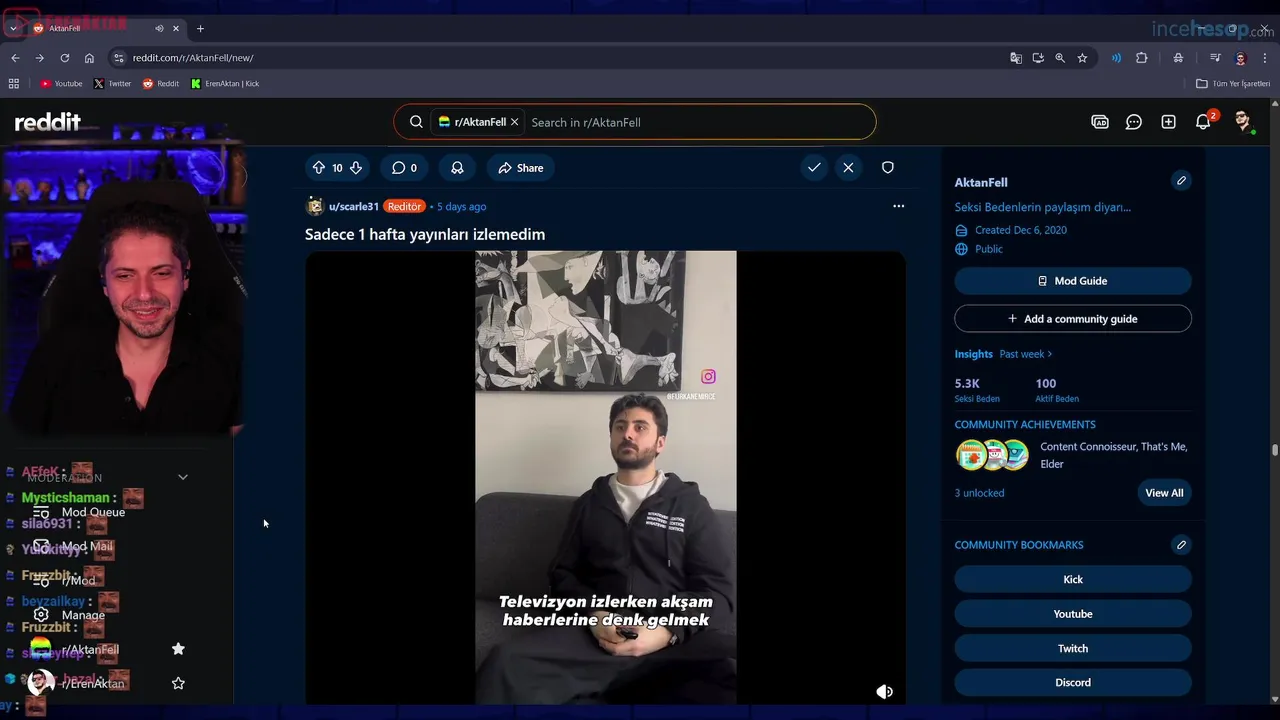
Task: Open the Discord community bookmark
Action: pyautogui.click(x=1073, y=683)
